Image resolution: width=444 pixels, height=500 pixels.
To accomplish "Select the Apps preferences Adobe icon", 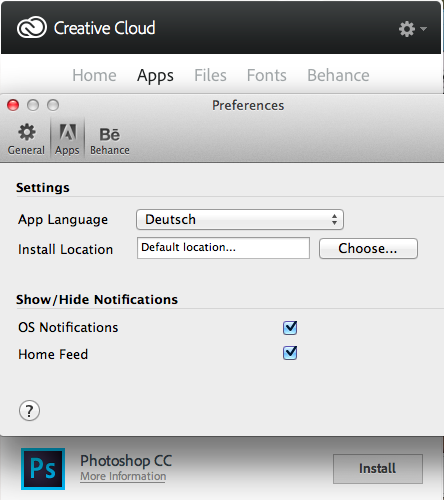I will [x=68, y=132].
